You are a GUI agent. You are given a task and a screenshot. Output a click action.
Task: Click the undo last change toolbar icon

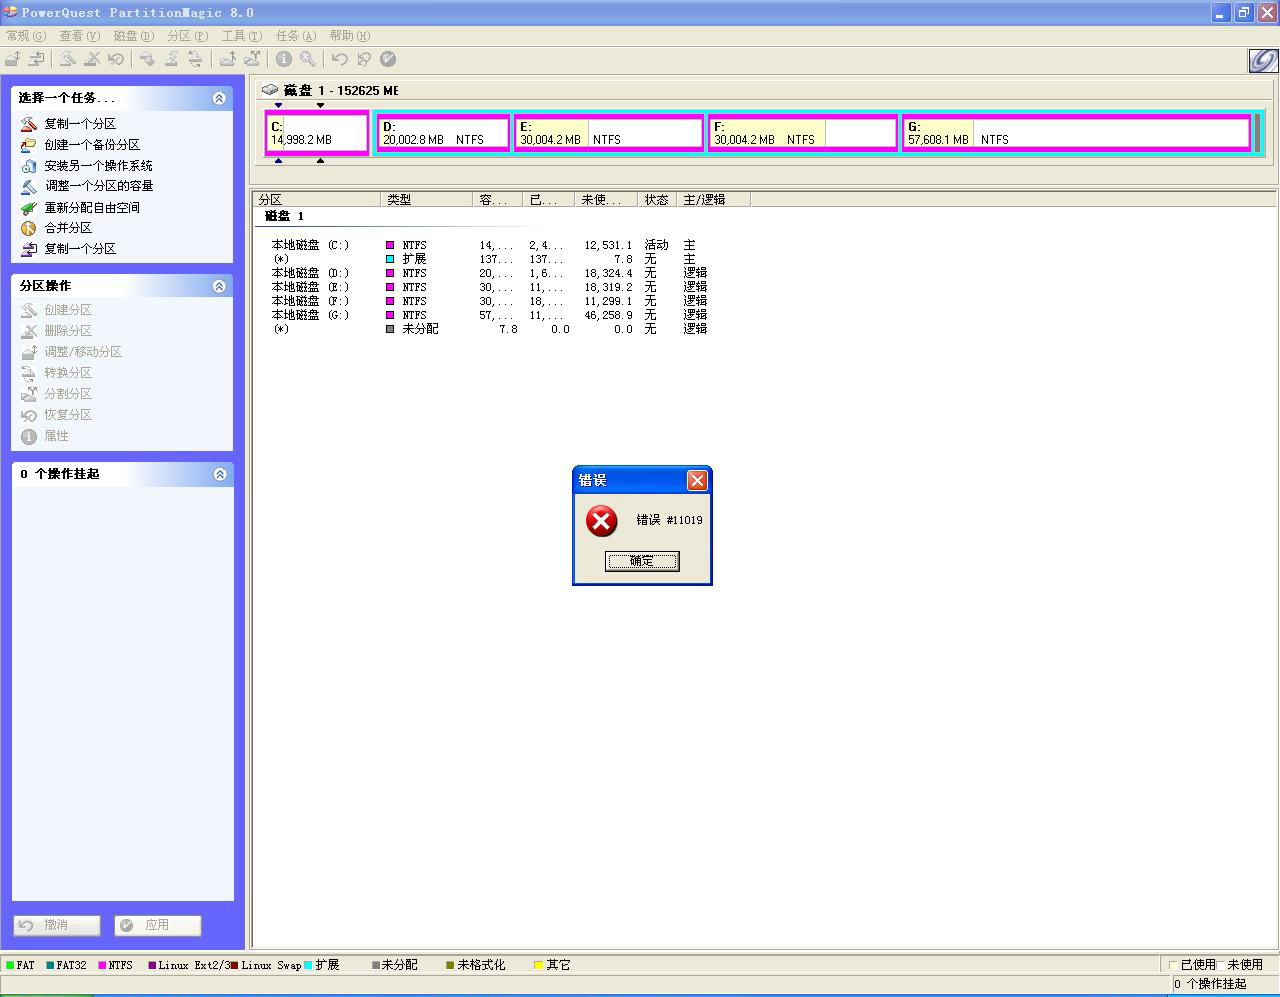click(340, 59)
